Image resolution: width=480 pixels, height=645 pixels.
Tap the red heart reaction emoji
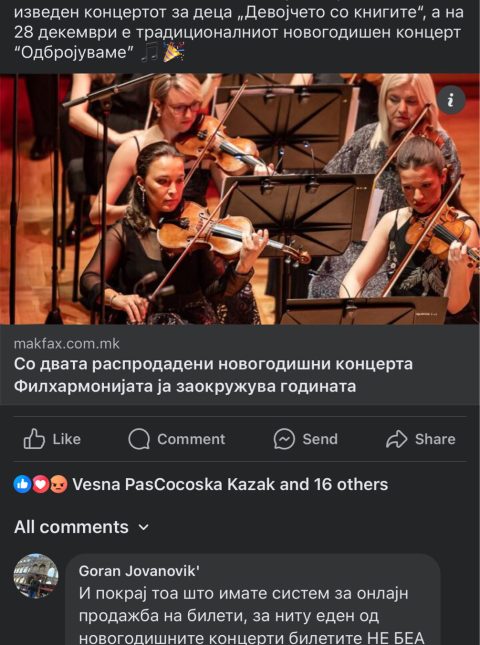(40, 485)
